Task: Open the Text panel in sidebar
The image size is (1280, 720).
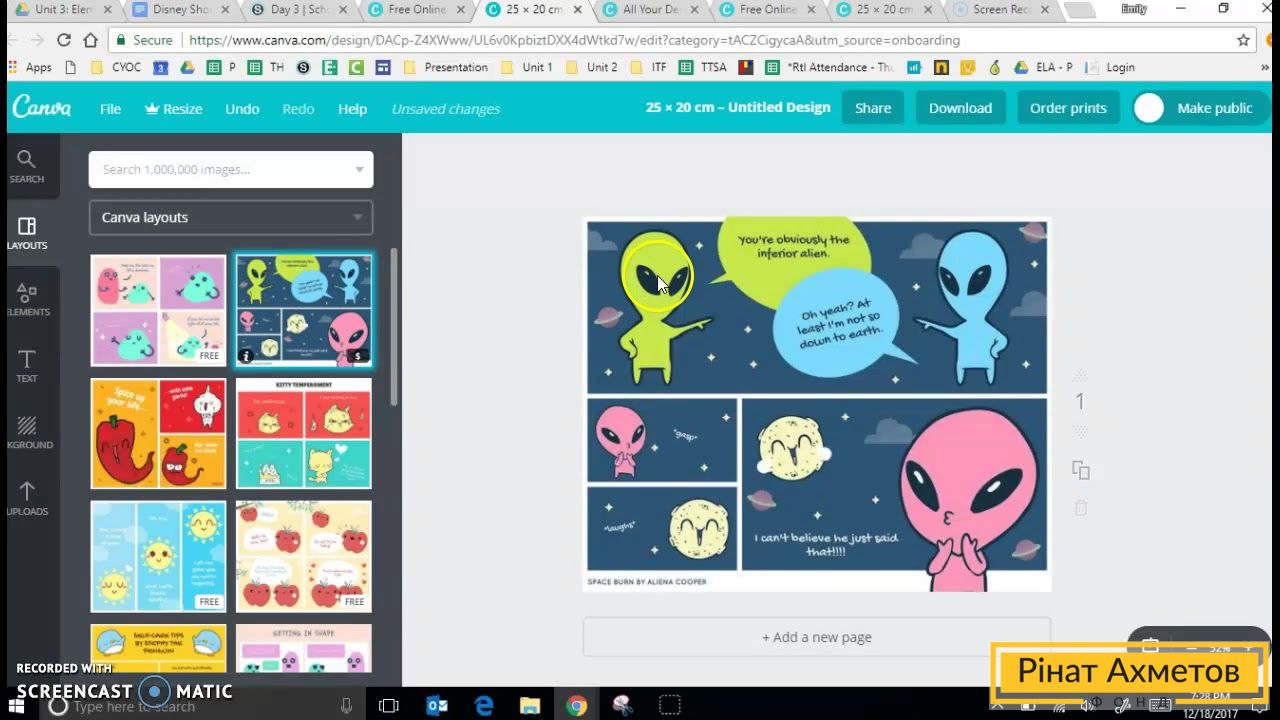Action: [x=27, y=366]
